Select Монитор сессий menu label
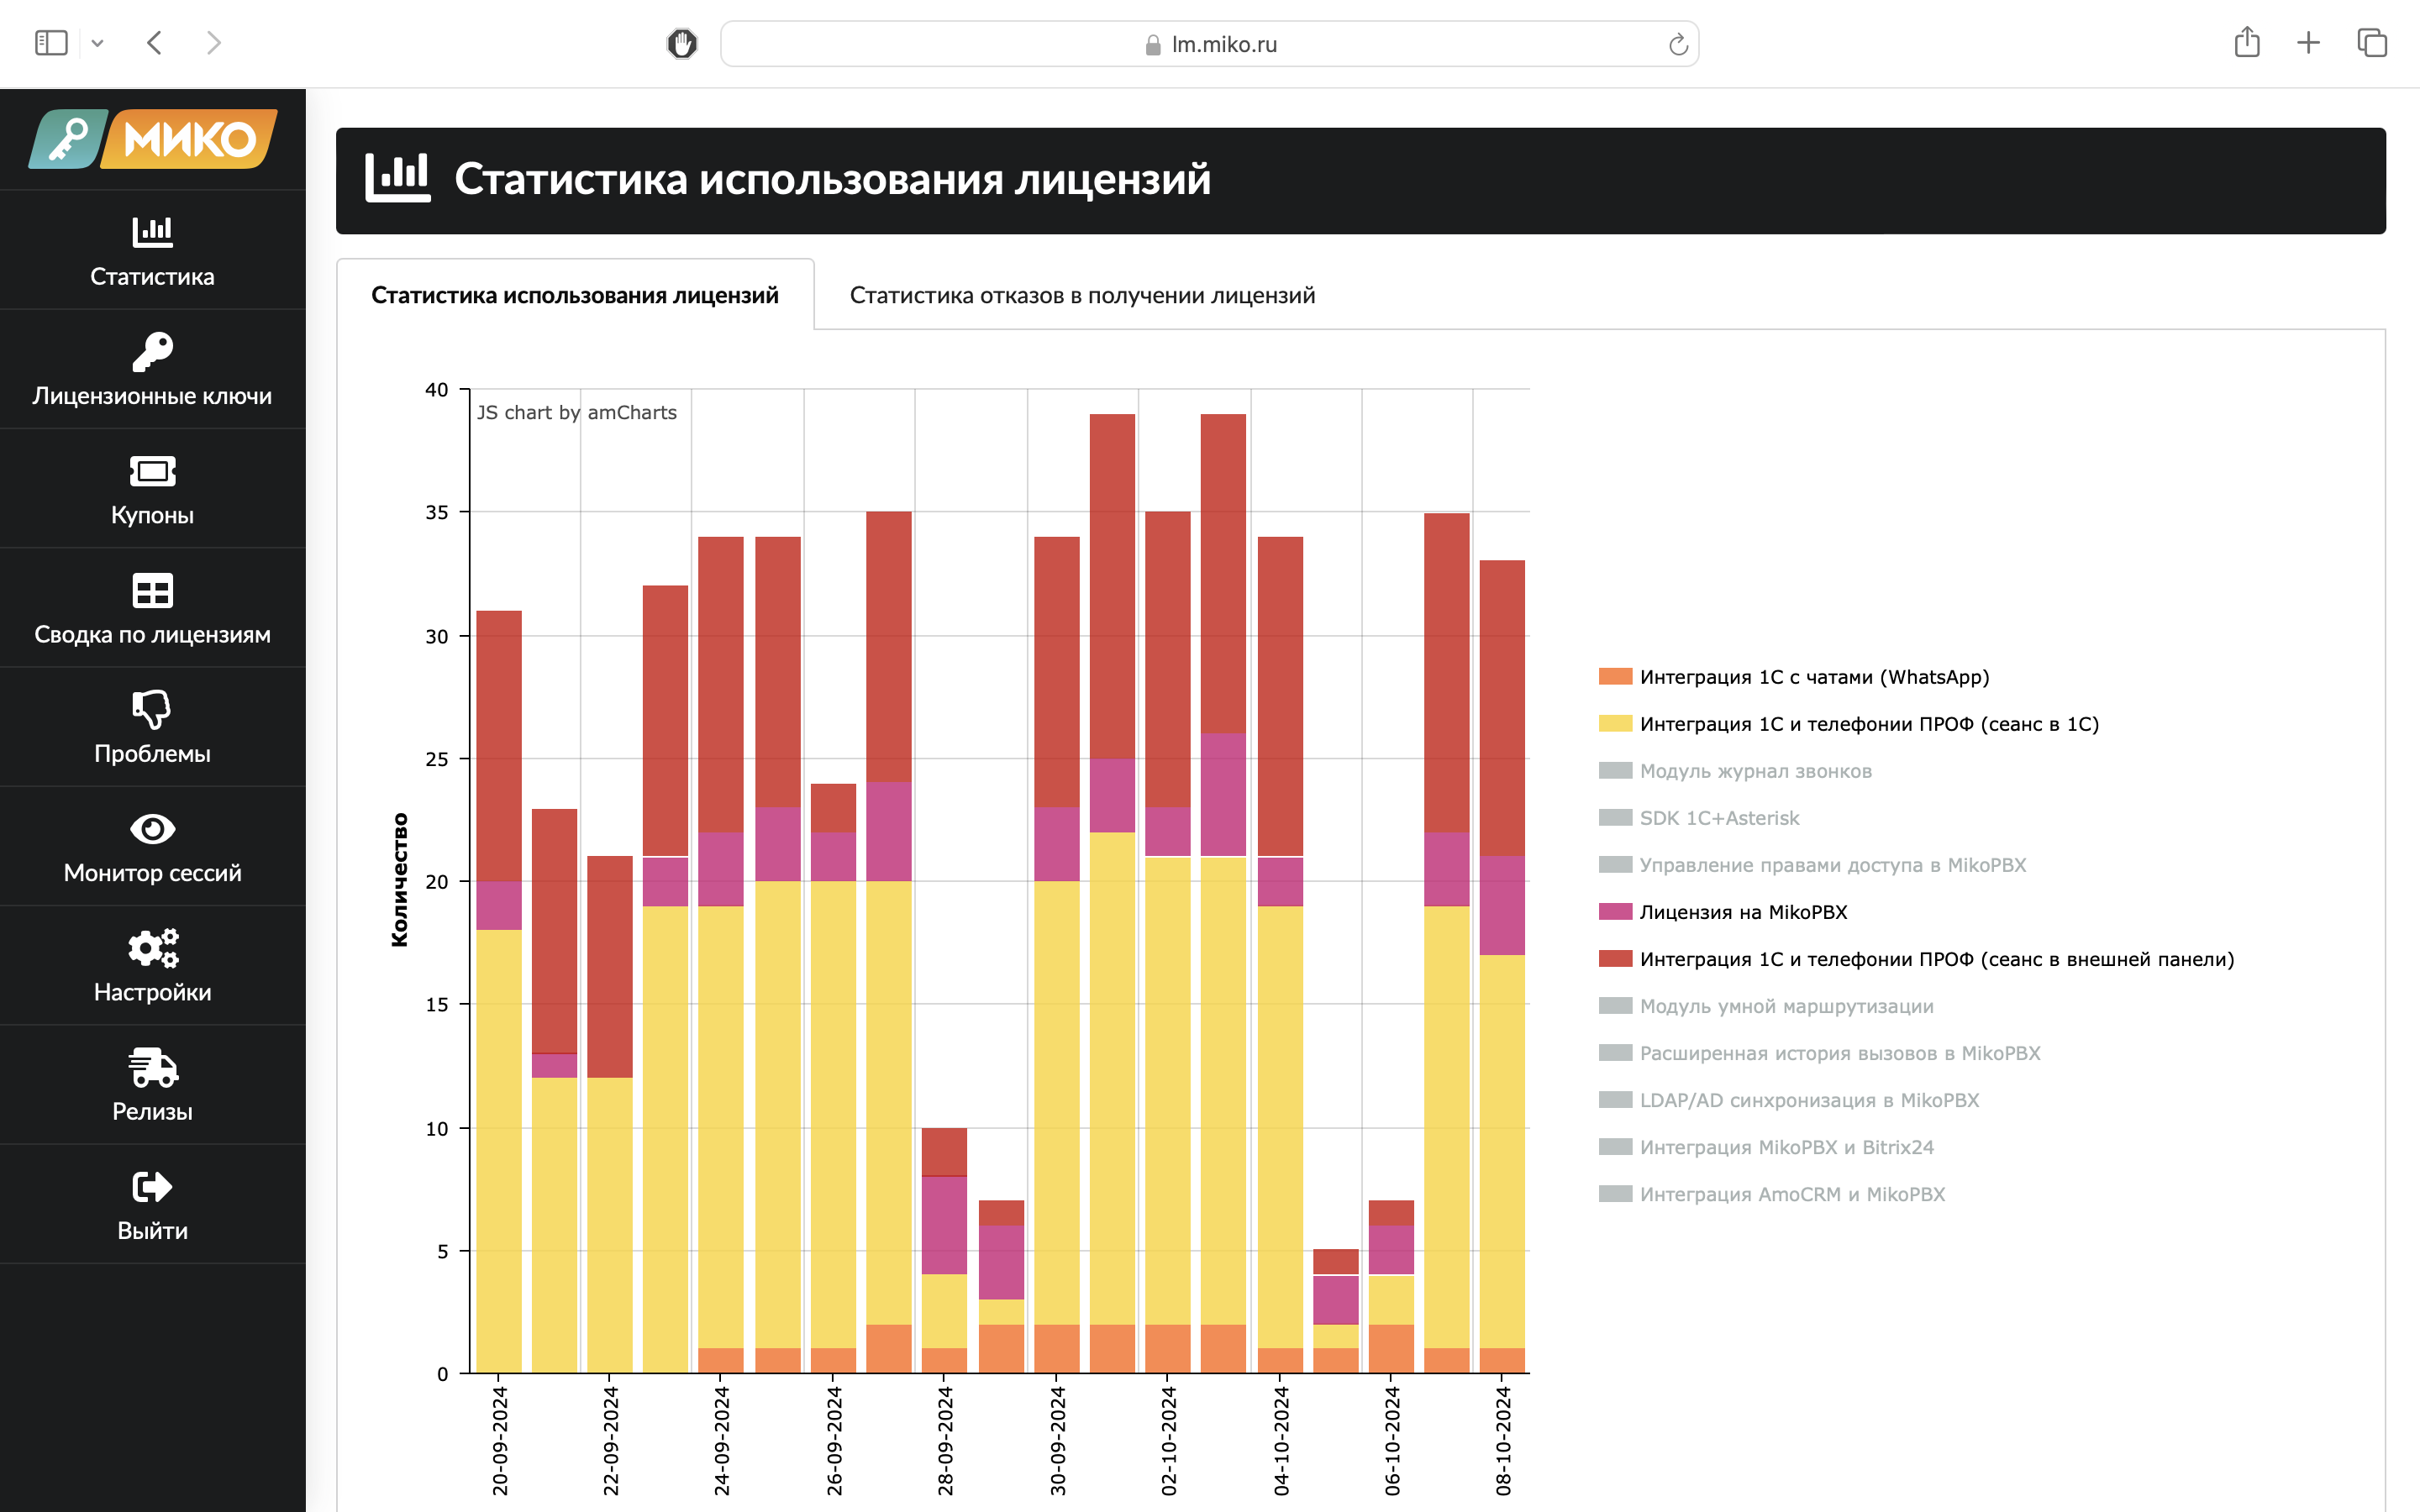 pyautogui.click(x=152, y=873)
